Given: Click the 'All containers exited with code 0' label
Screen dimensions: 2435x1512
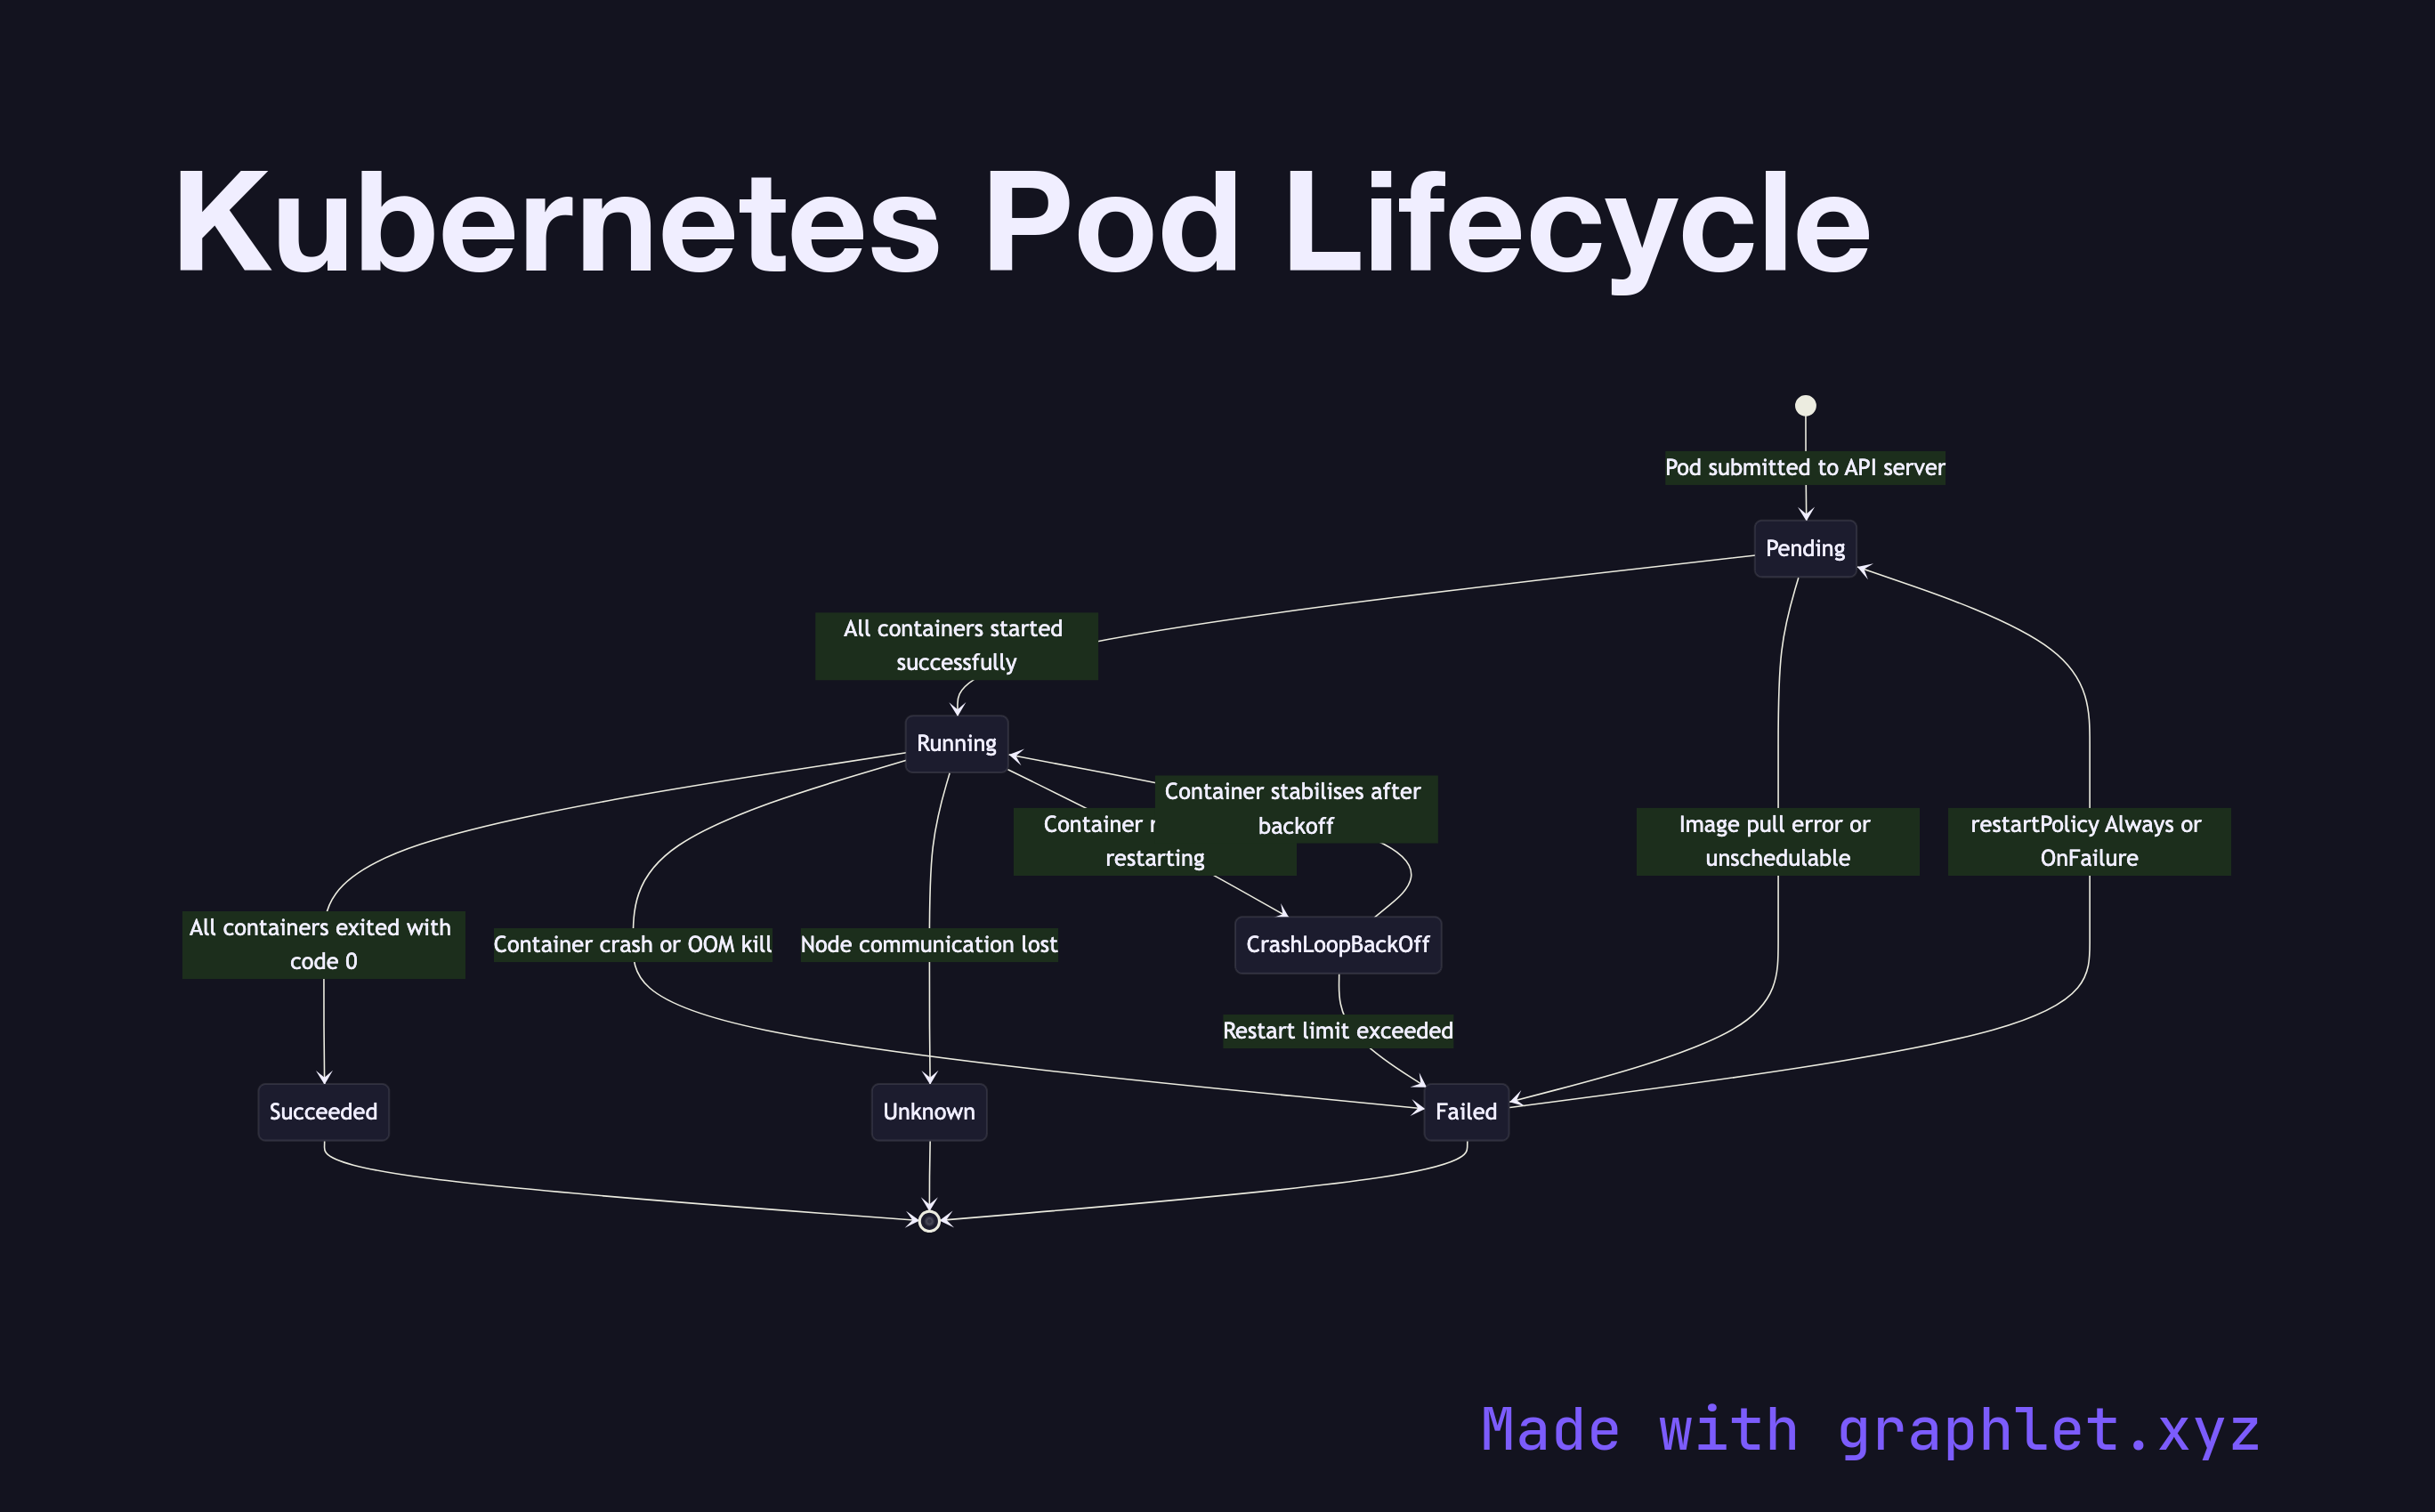Looking at the screenshot, I should (323, 944).
